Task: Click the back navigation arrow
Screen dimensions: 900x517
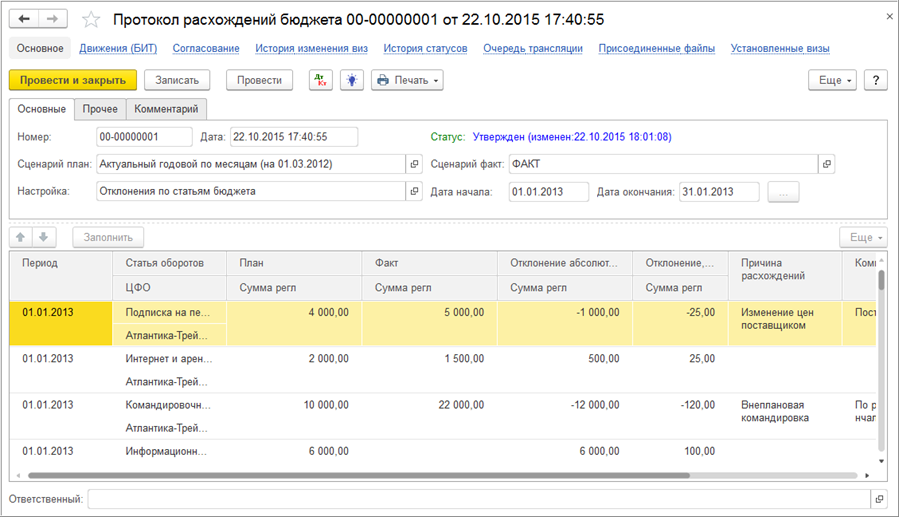Action: (x=24, y=19)
